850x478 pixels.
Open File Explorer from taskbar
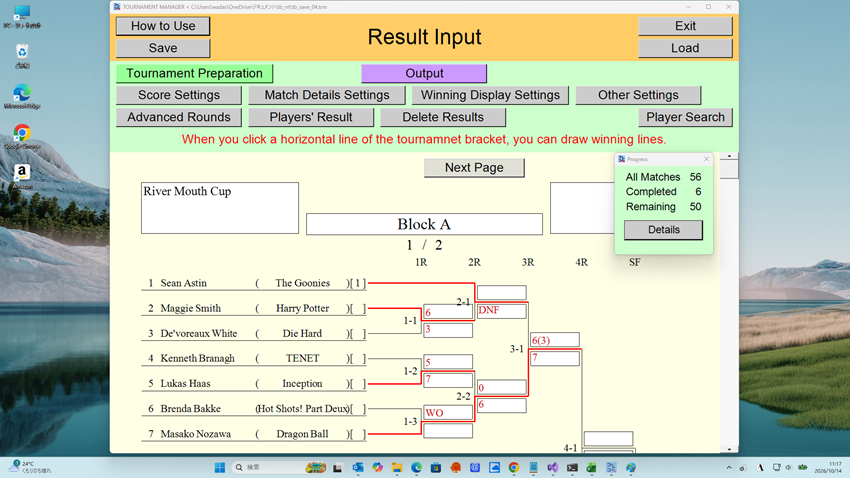[397, 468]
